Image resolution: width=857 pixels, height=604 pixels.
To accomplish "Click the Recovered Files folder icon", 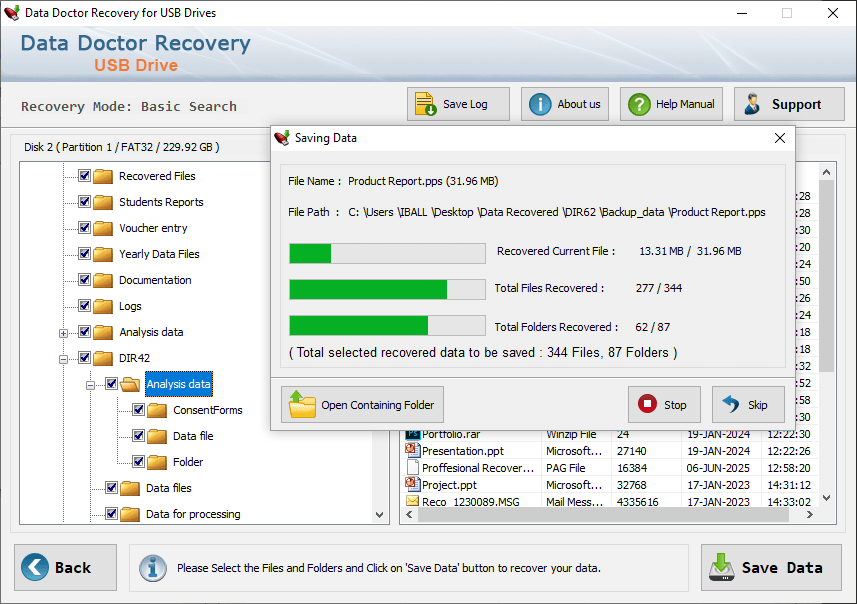I will 103,176.
